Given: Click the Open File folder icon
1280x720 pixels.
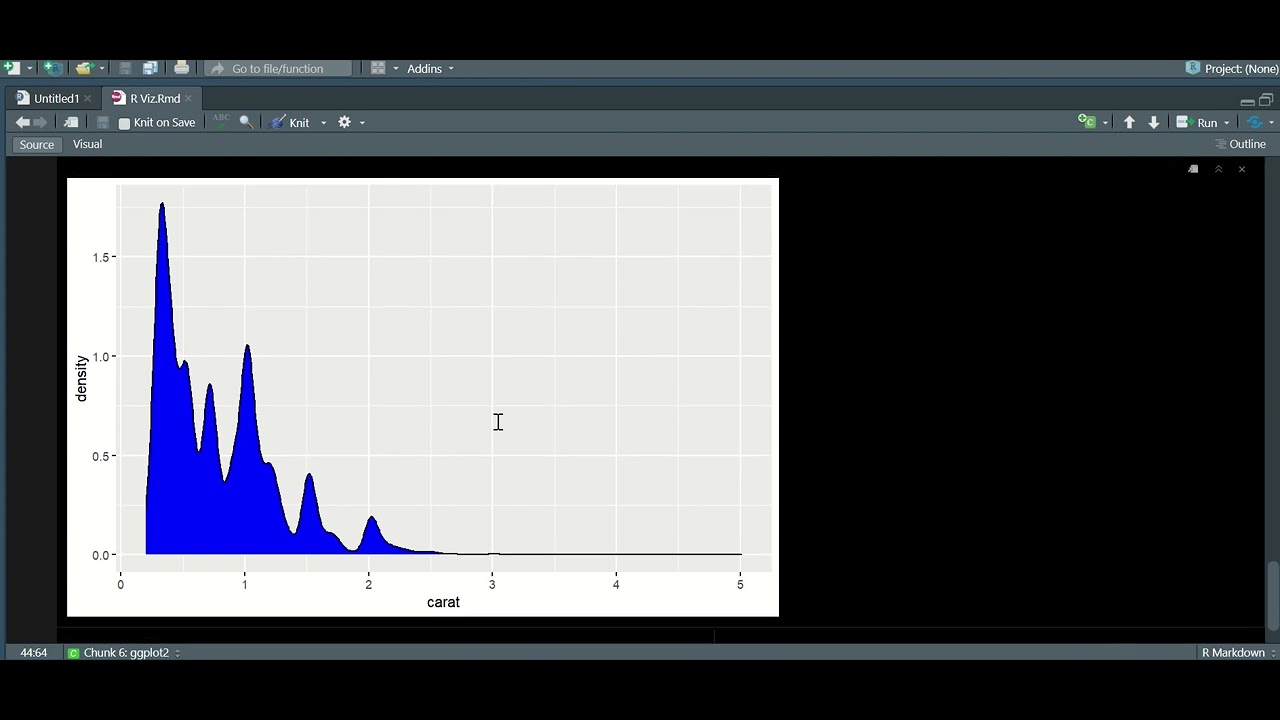Looking at the screenshot, I should point(84,68).
